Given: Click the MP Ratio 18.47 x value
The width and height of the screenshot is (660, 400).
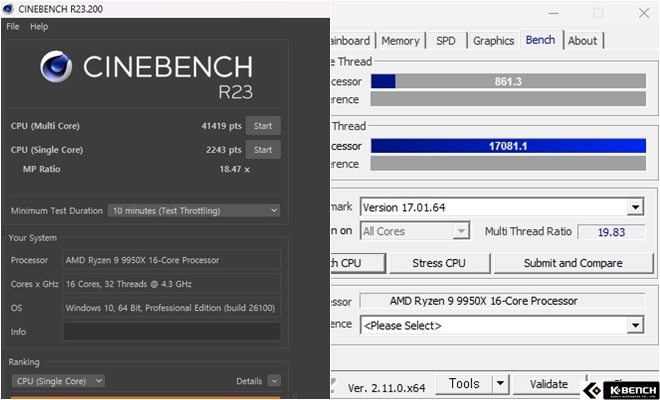Looking at the screenshot, I should (234, 169).
